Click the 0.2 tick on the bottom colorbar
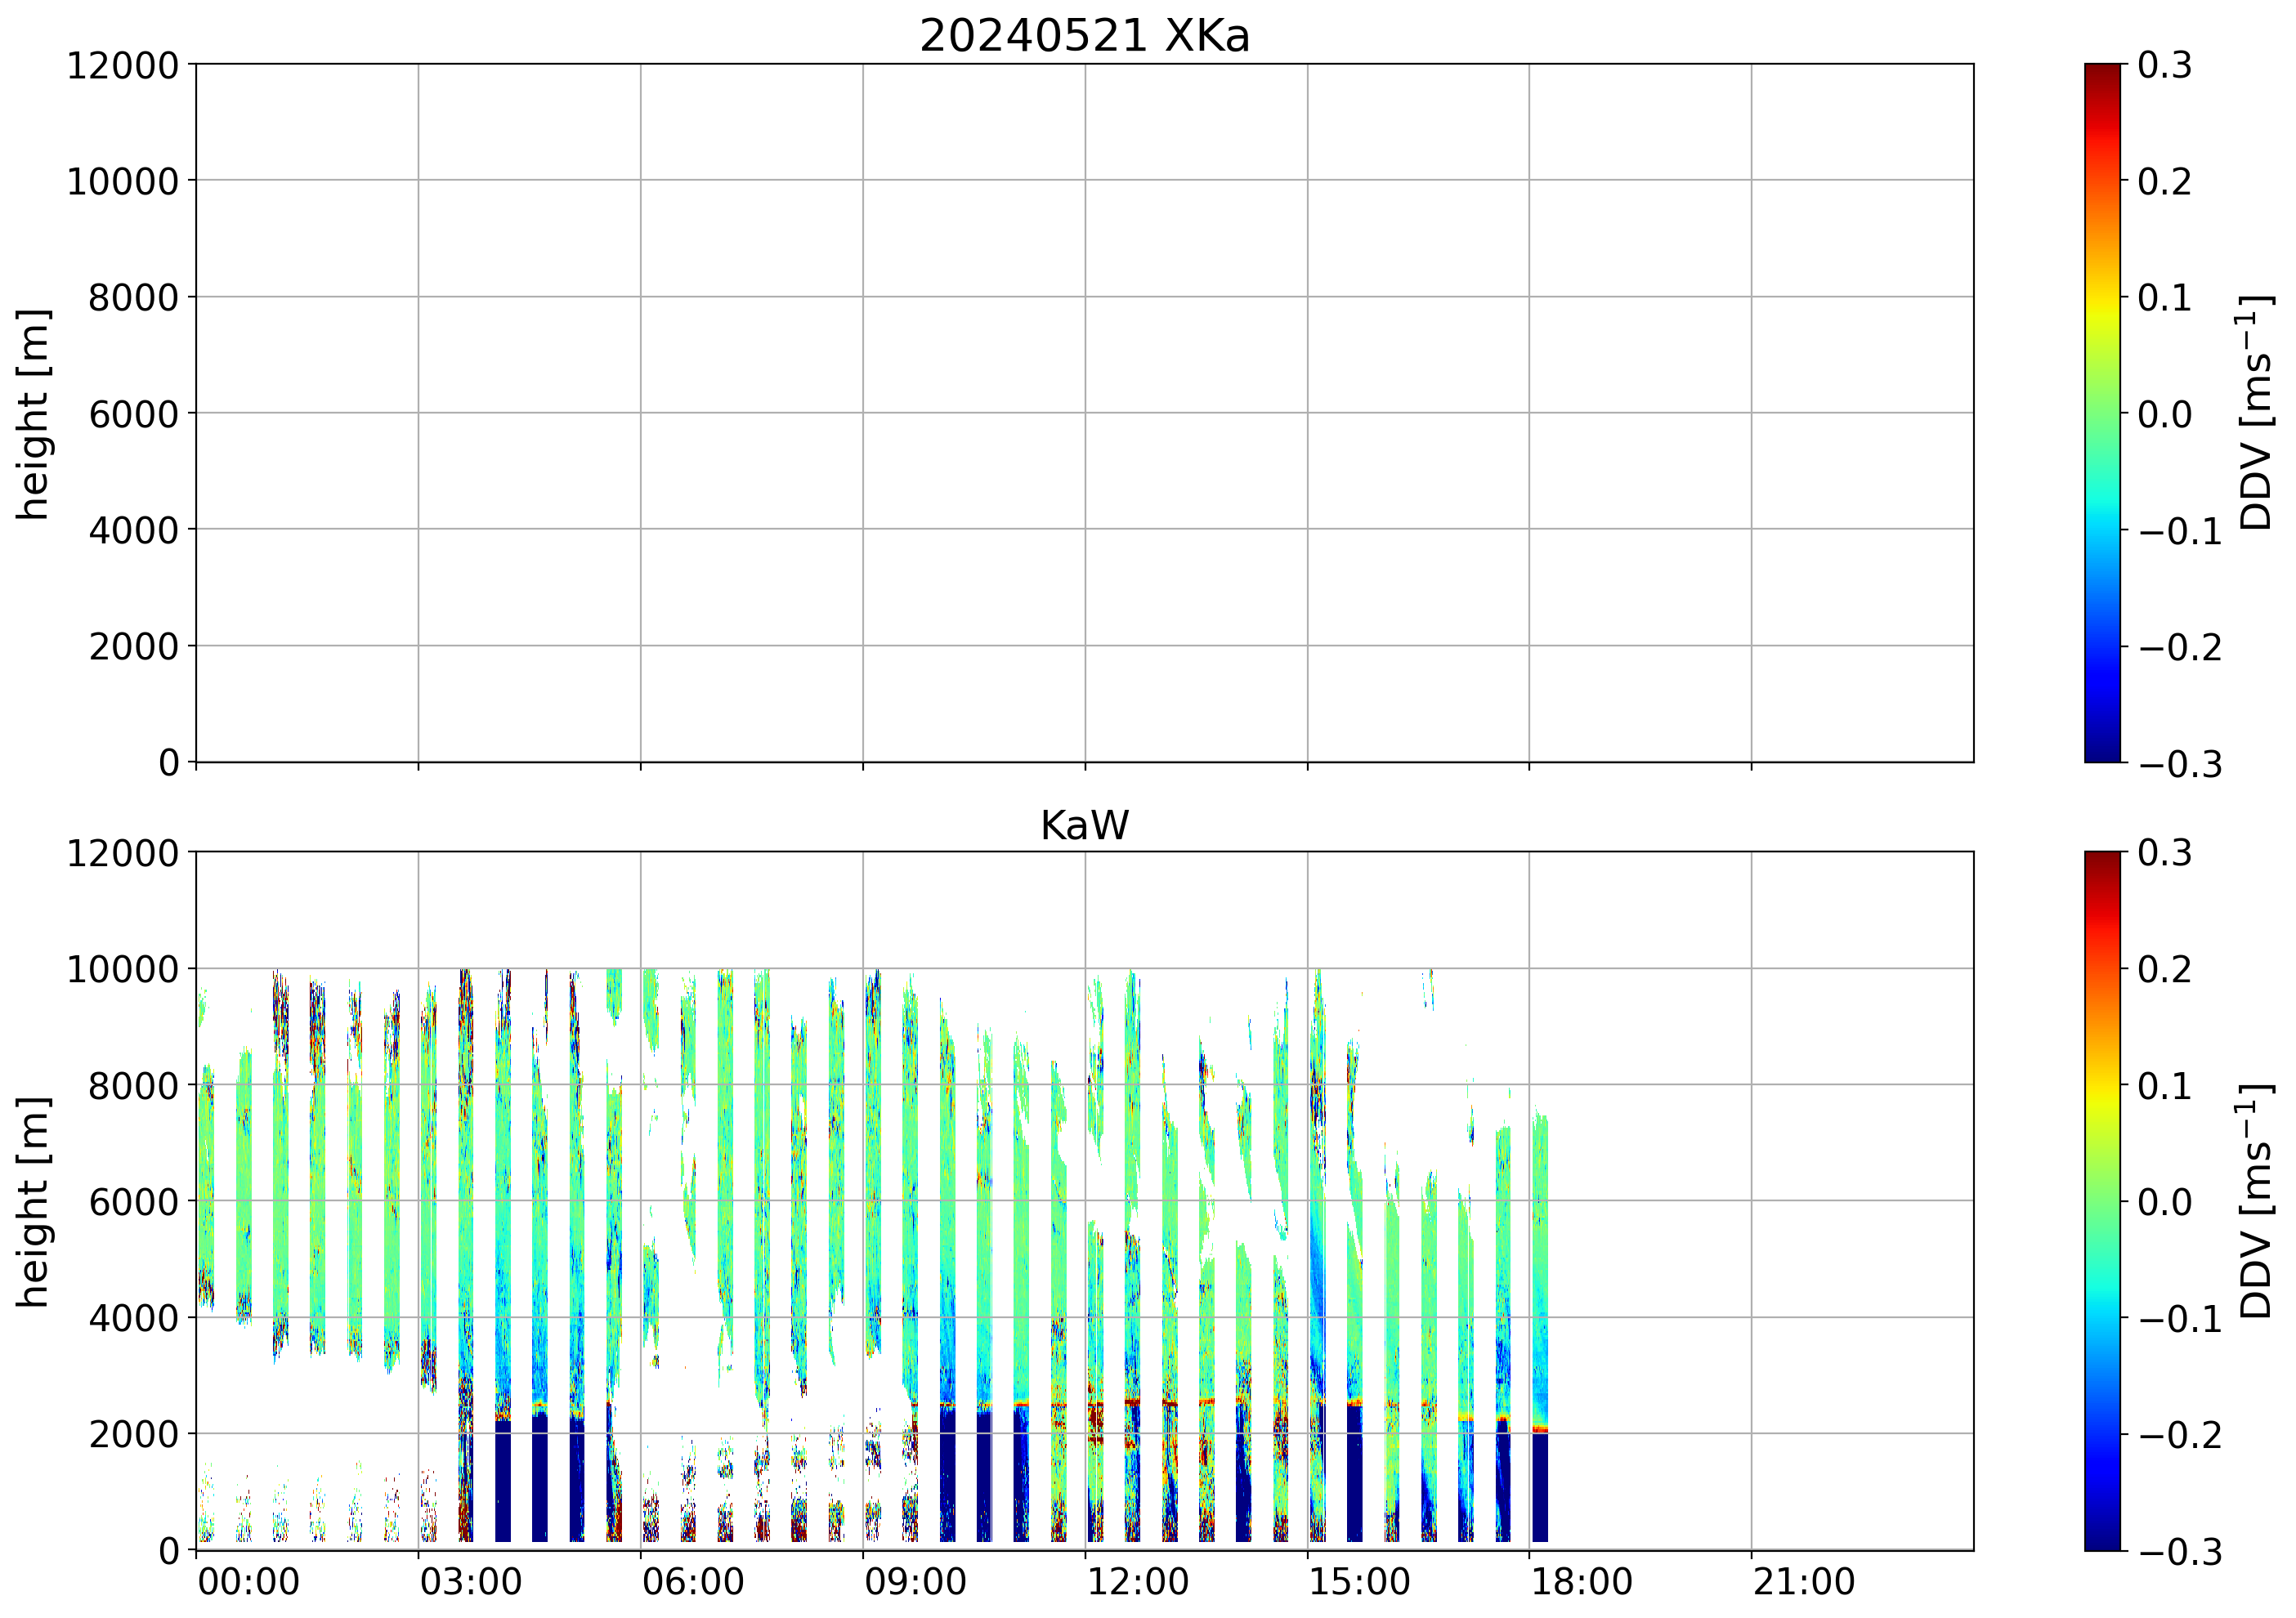The width and height of the screenshot is (2296, 1618). tap(2165, 969)
